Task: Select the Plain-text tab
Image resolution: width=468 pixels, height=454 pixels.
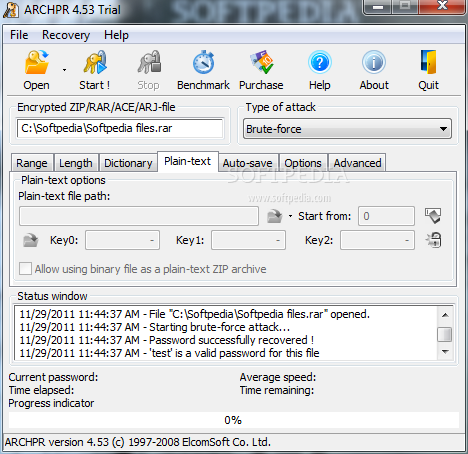Action: [188, 162]
